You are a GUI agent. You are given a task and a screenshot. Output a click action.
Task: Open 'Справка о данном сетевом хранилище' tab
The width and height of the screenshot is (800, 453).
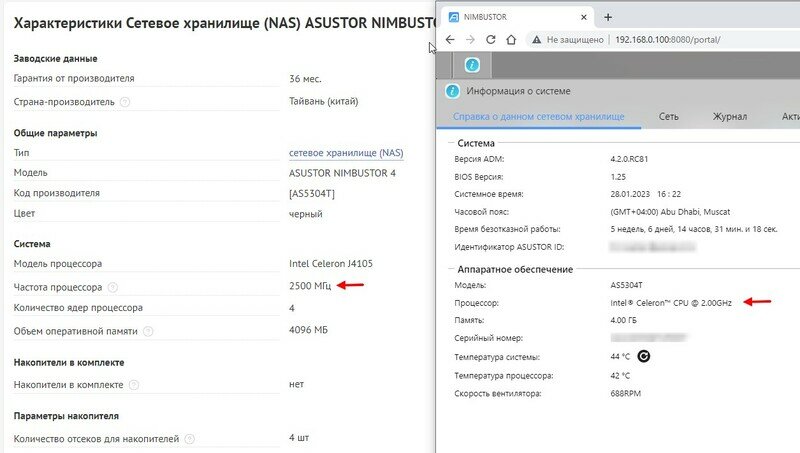539,116
